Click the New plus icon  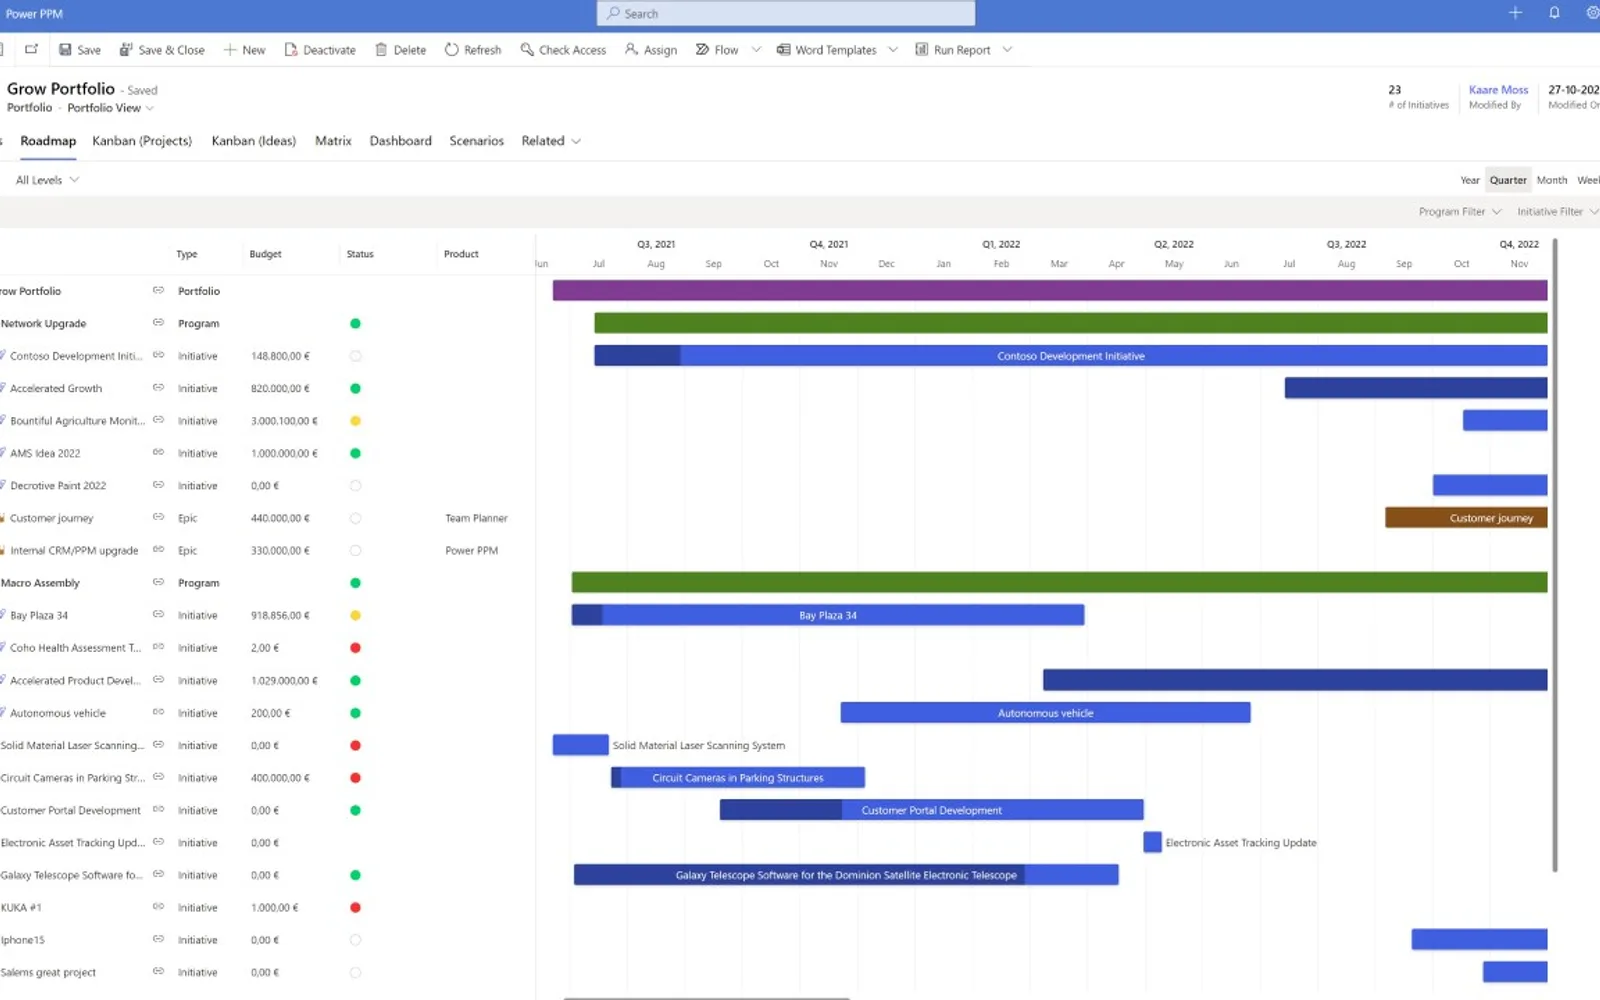[230, 50]
